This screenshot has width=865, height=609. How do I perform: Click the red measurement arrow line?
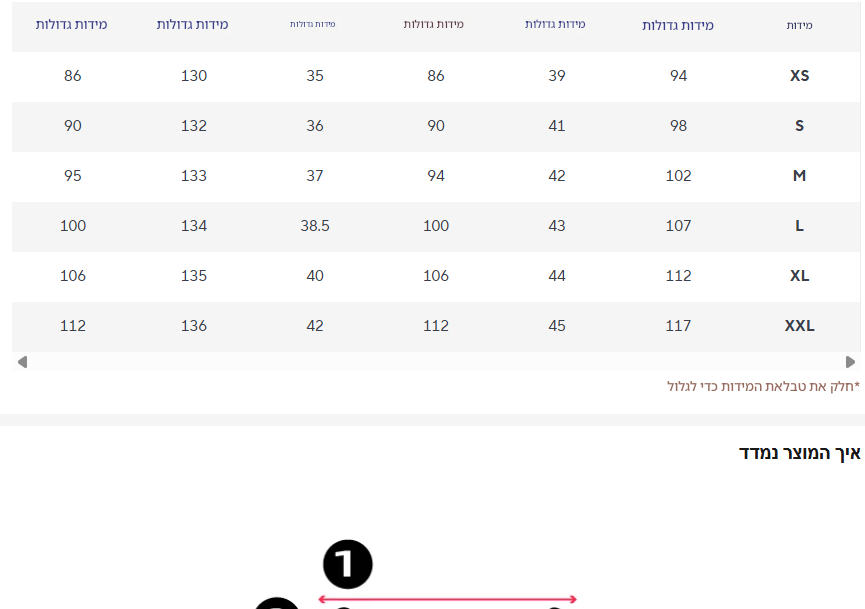coord(447,599)
